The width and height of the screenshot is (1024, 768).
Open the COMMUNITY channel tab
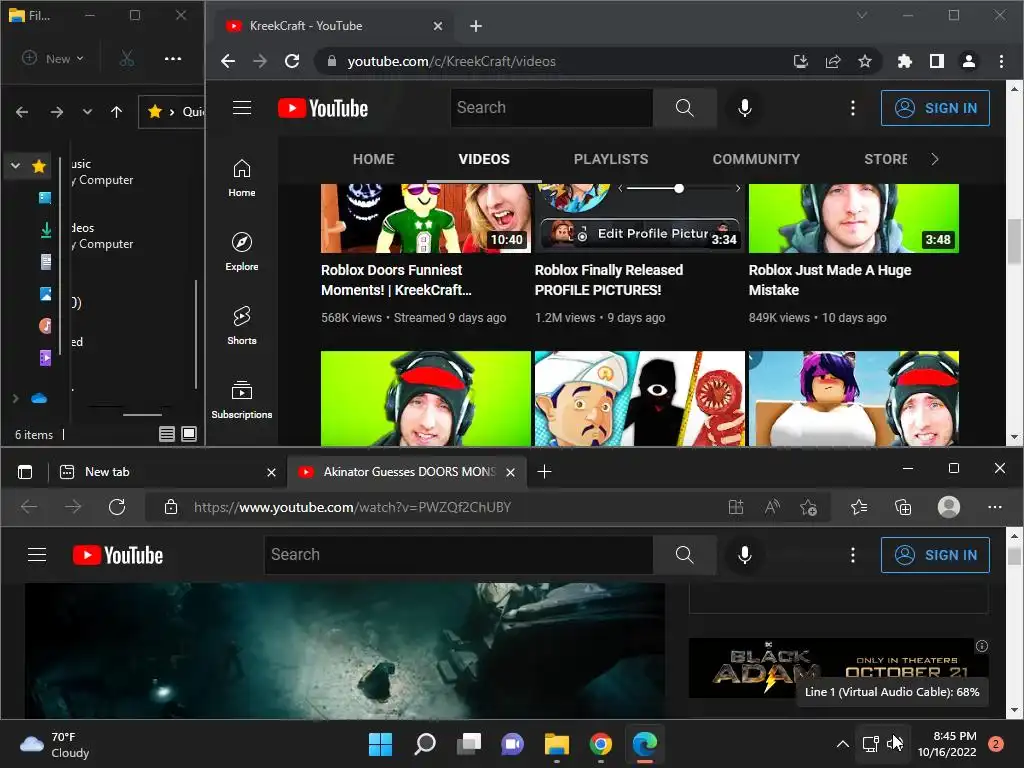[x=756, y=159]
